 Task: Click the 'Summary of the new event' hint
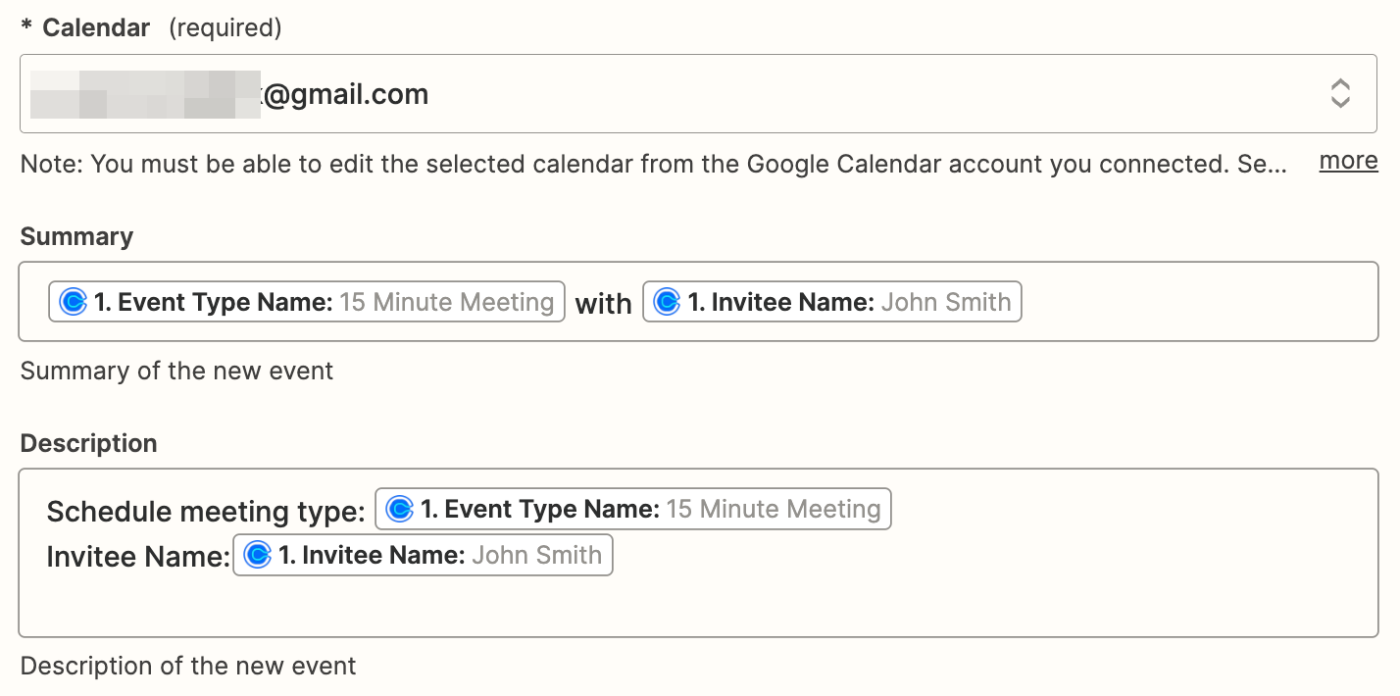click(x=176, y=371)
